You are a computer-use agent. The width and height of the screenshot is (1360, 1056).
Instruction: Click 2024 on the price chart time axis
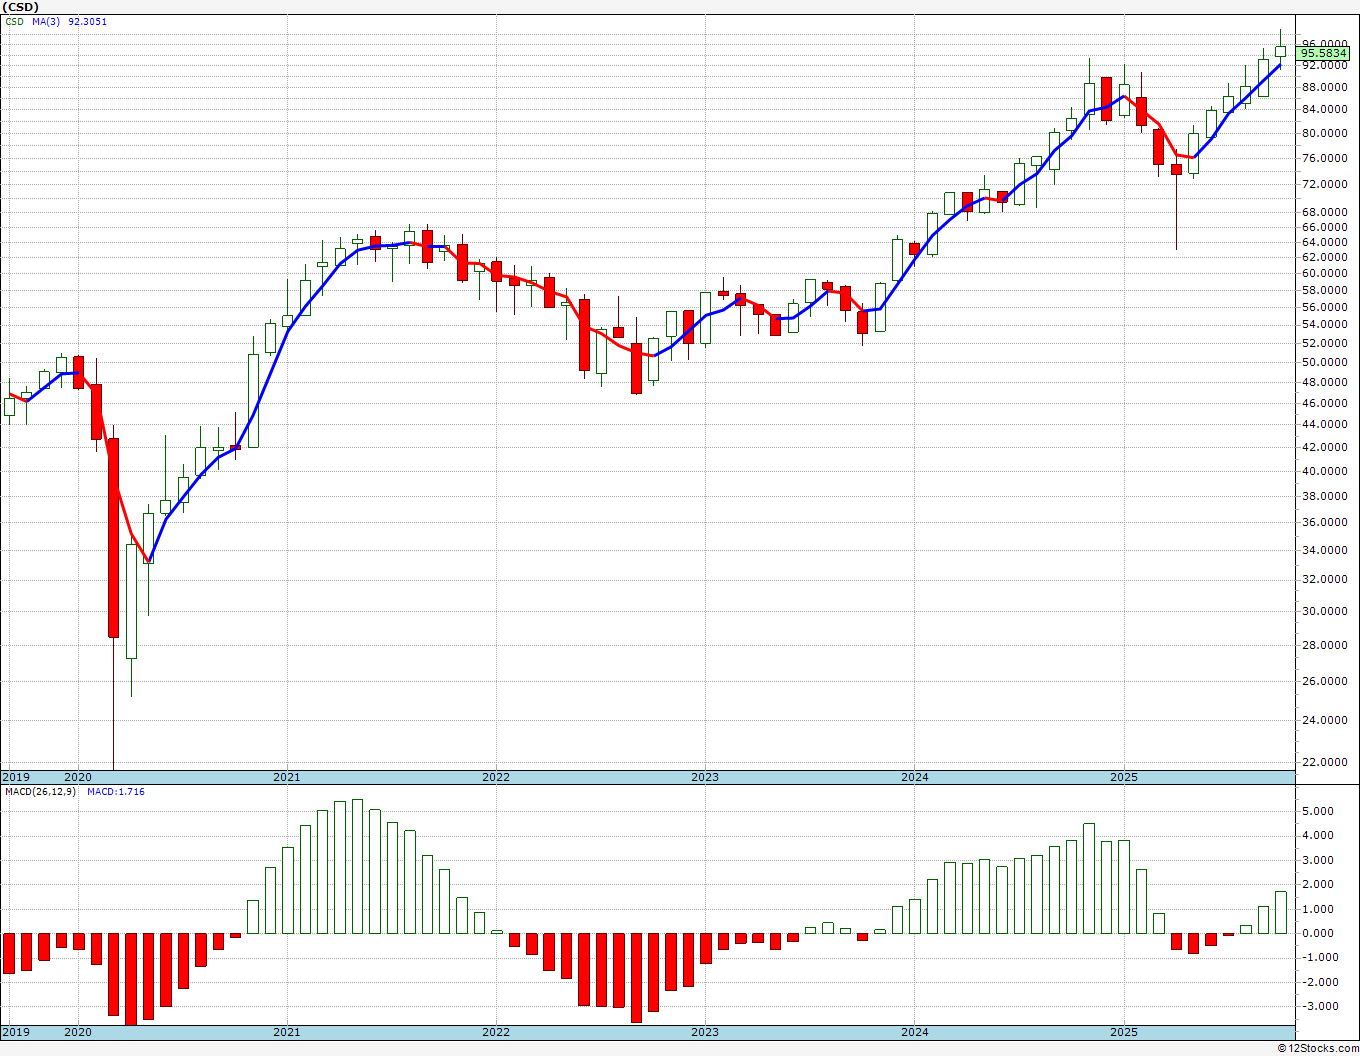914,777
